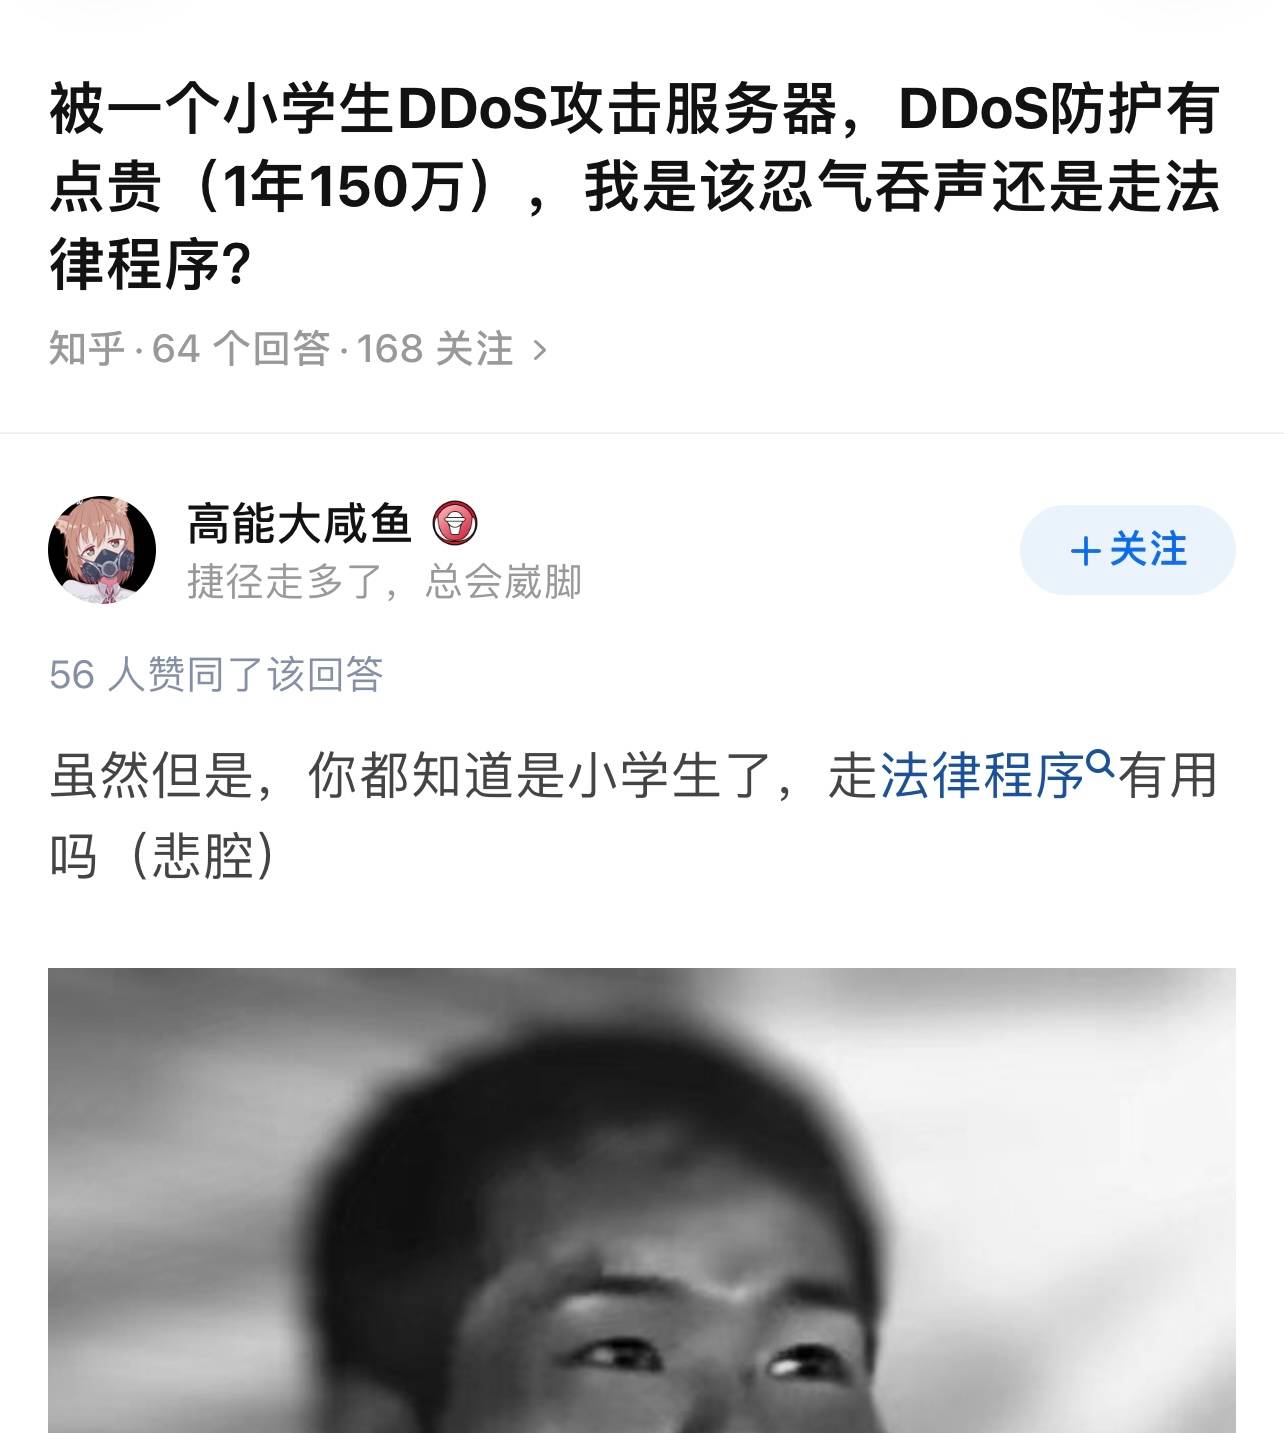Tap the 56 人赞同了该回答 line
The width and height of the screenshot is (1284, 1433).
click(x=216, y=675)
